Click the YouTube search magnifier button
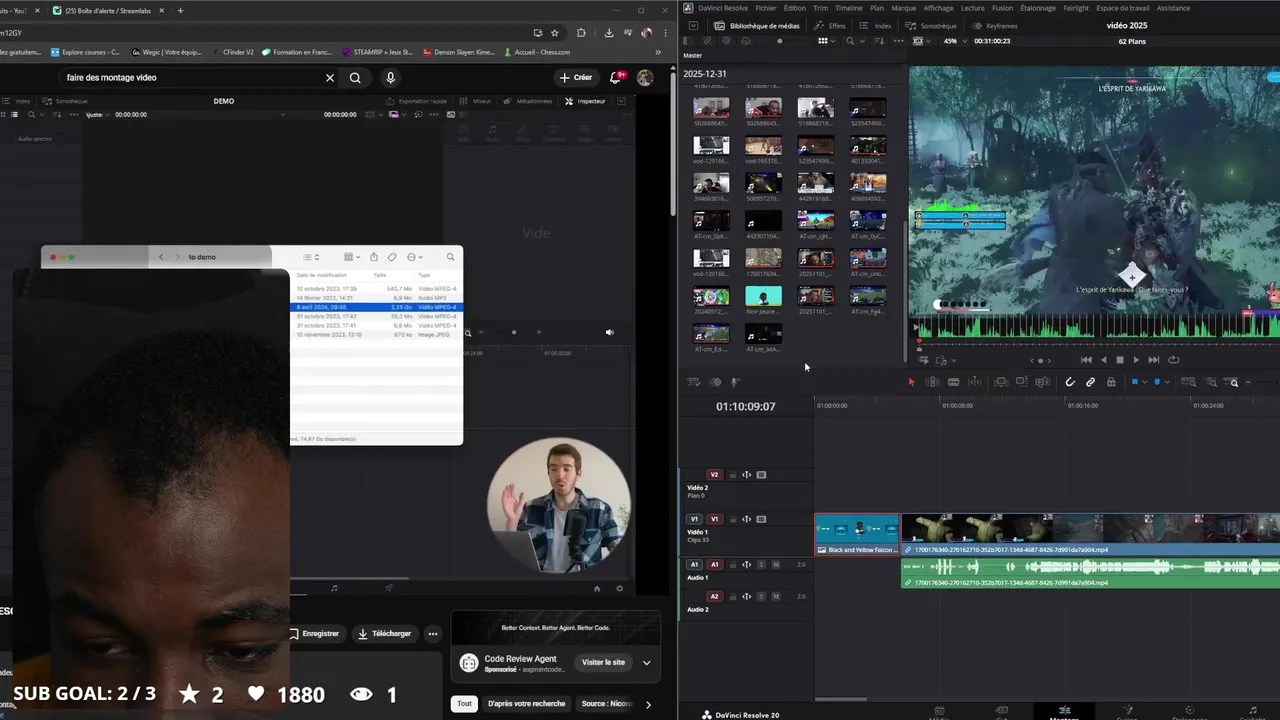 point(355,77)
